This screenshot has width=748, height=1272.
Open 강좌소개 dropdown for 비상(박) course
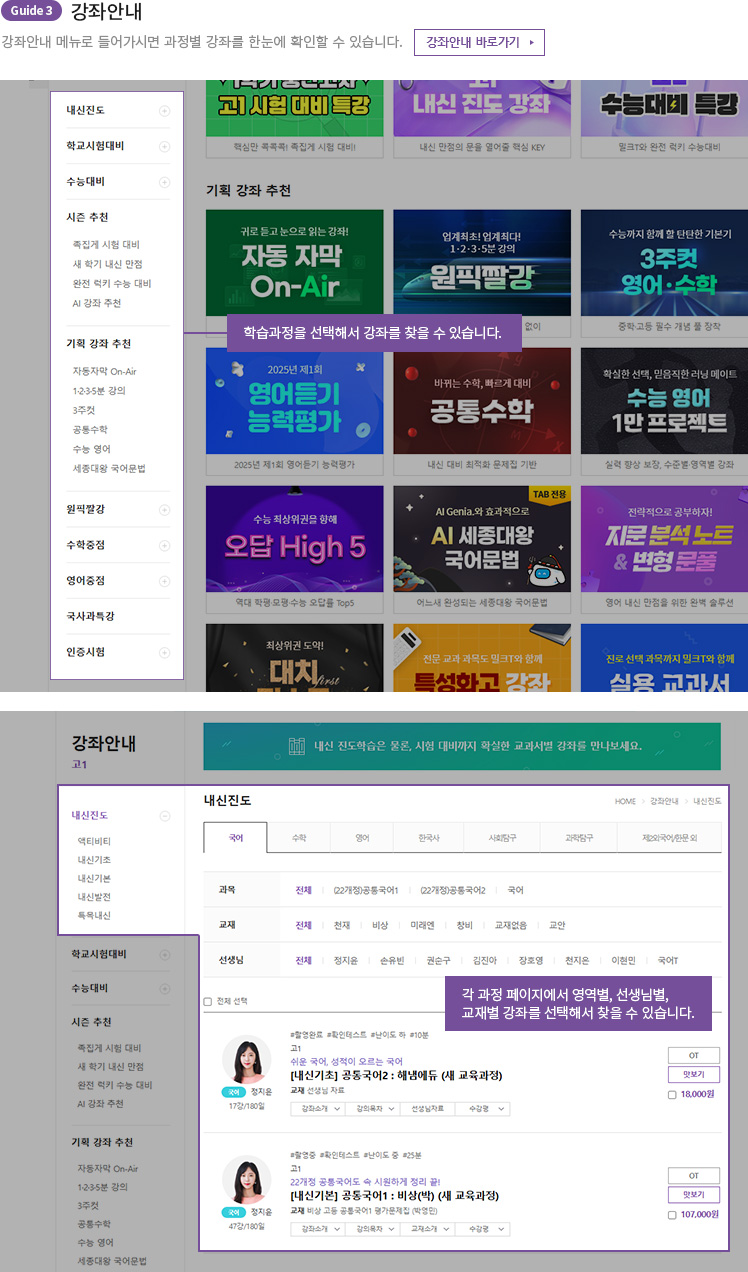(317, 1229)
